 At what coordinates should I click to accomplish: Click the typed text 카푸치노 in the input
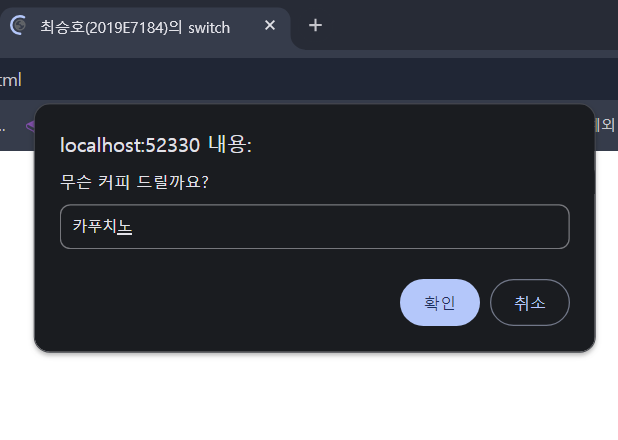coord(102,226)
